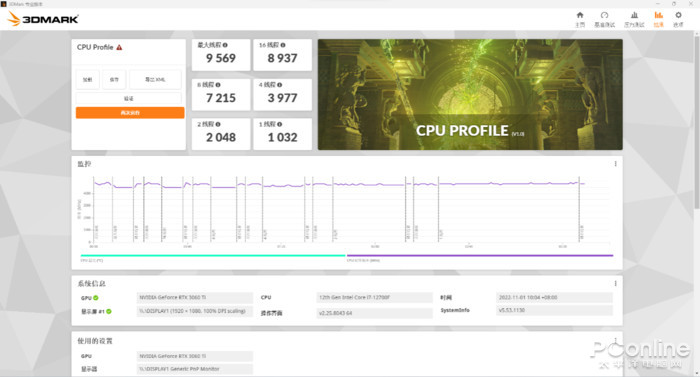This screenshot has height=377, width=700.
Task: Click the vertical scrollbar on right edge
Action: click(696, 121)
